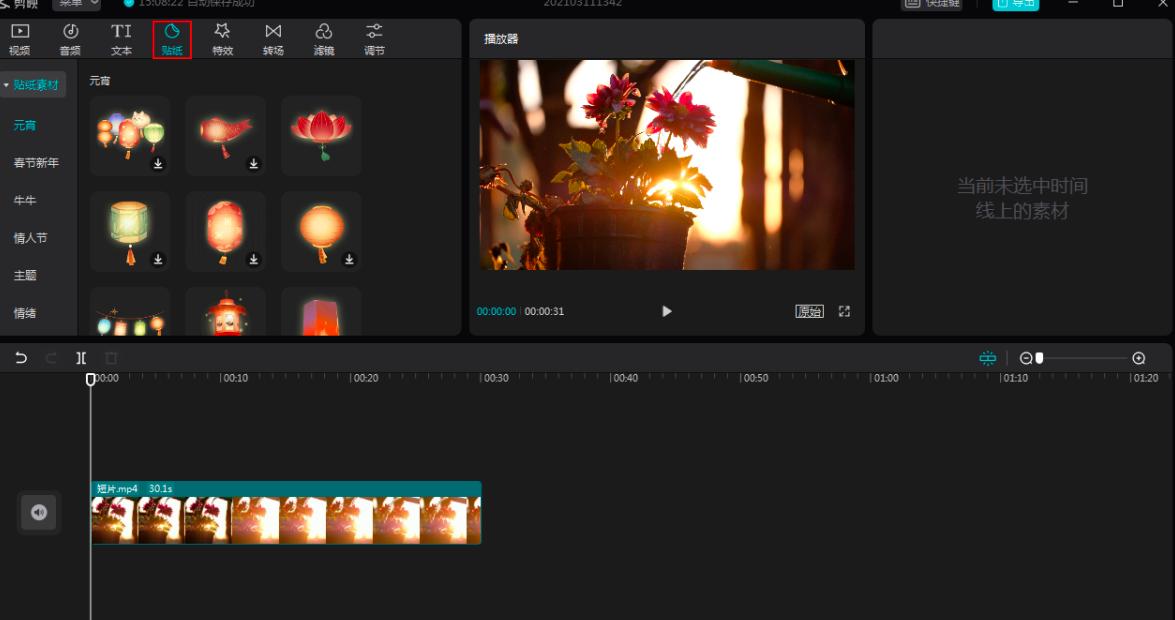1175x620 pixels.
Task: Click the 导出 export button
Action: (x=1015, y=4)
